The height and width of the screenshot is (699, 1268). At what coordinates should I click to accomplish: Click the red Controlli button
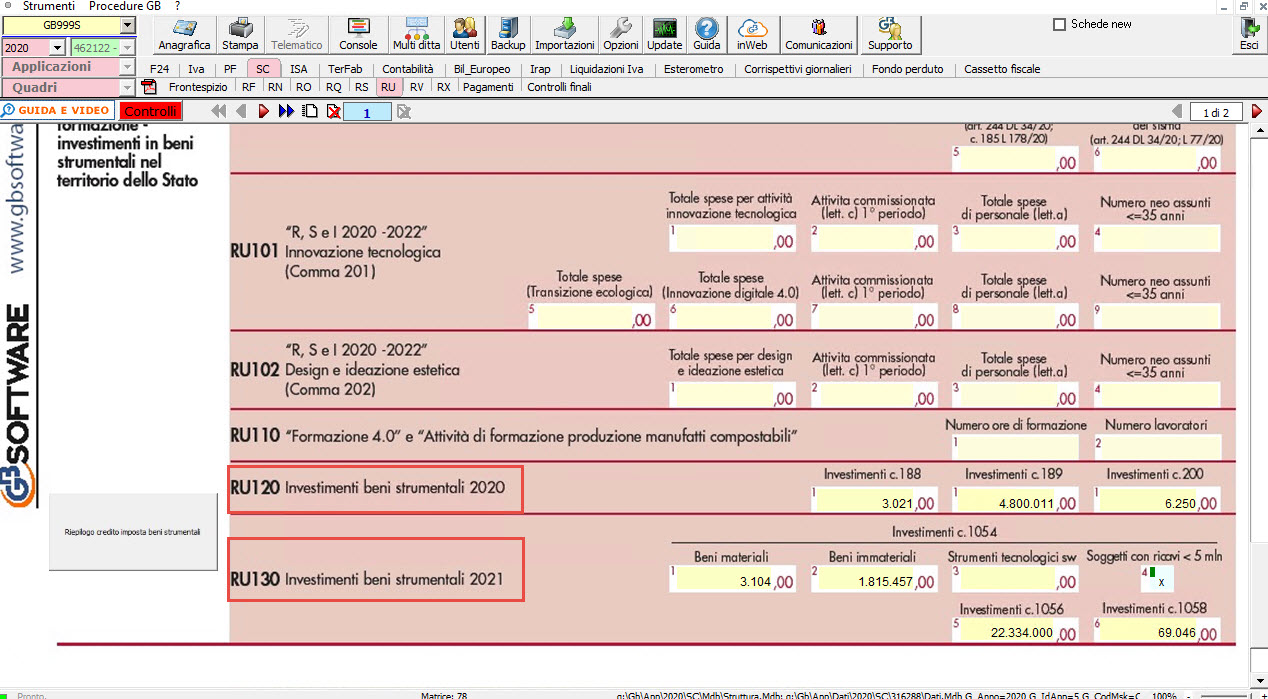[151, 111]
